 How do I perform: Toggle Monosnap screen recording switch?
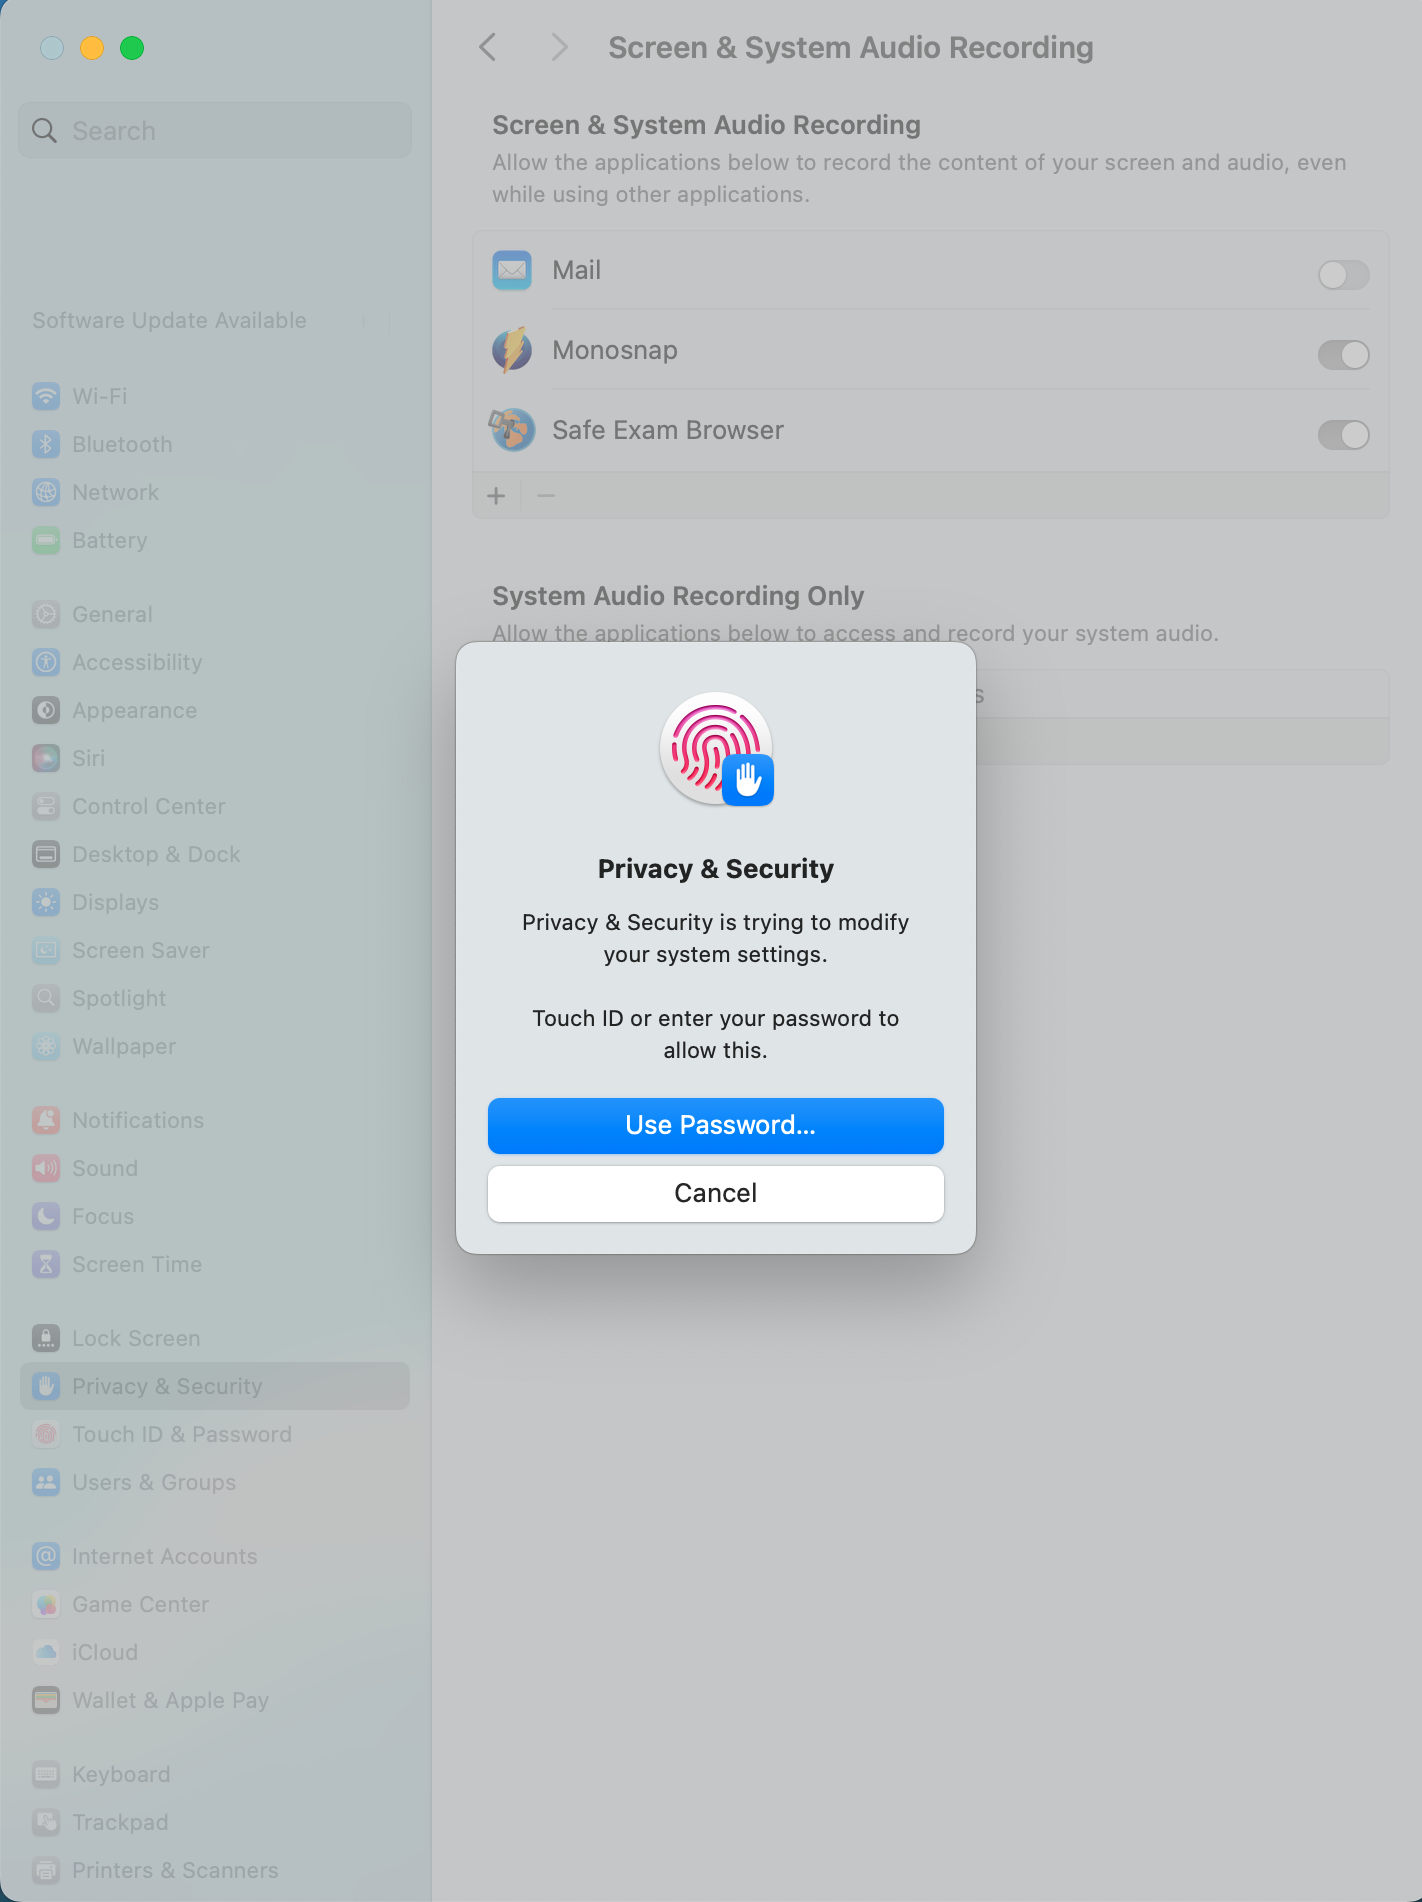coord(1343,355)
